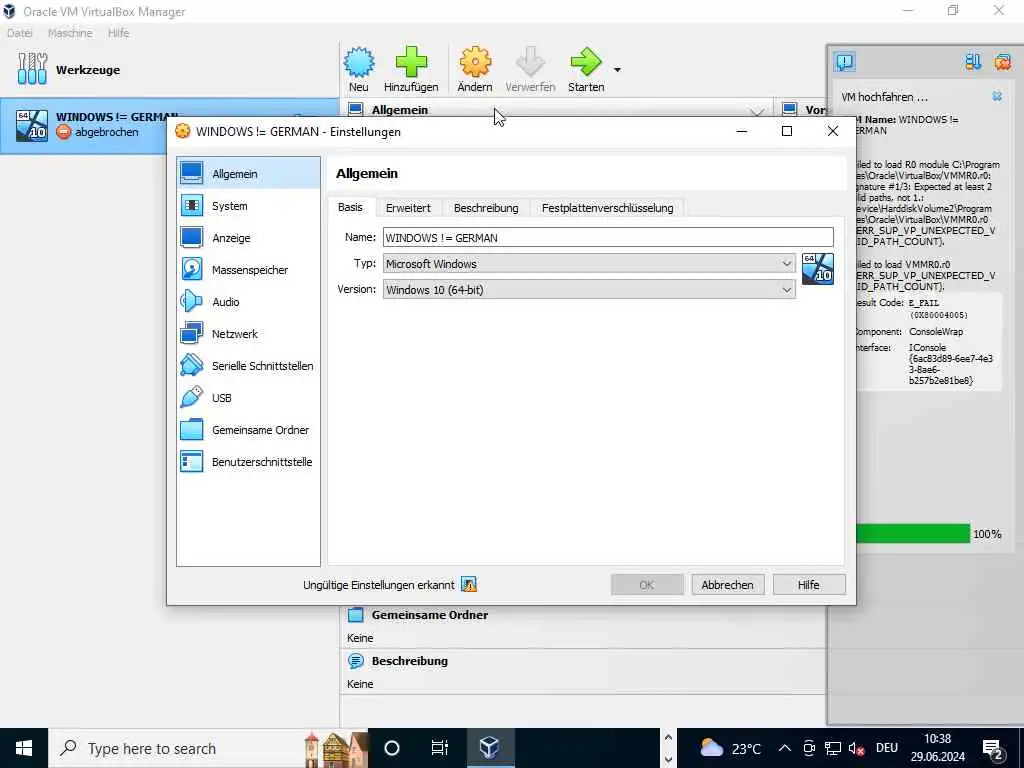Switch to the Festplattenverschlüsselung tab
This screenshot has height=768, width=1024.
(x=607, y=208)
